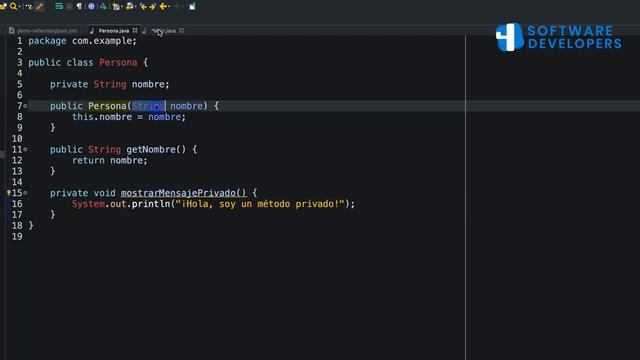Click the class name Persona on line 3
Viewport: 640px width, 360px height.
[x=118, y=62]
